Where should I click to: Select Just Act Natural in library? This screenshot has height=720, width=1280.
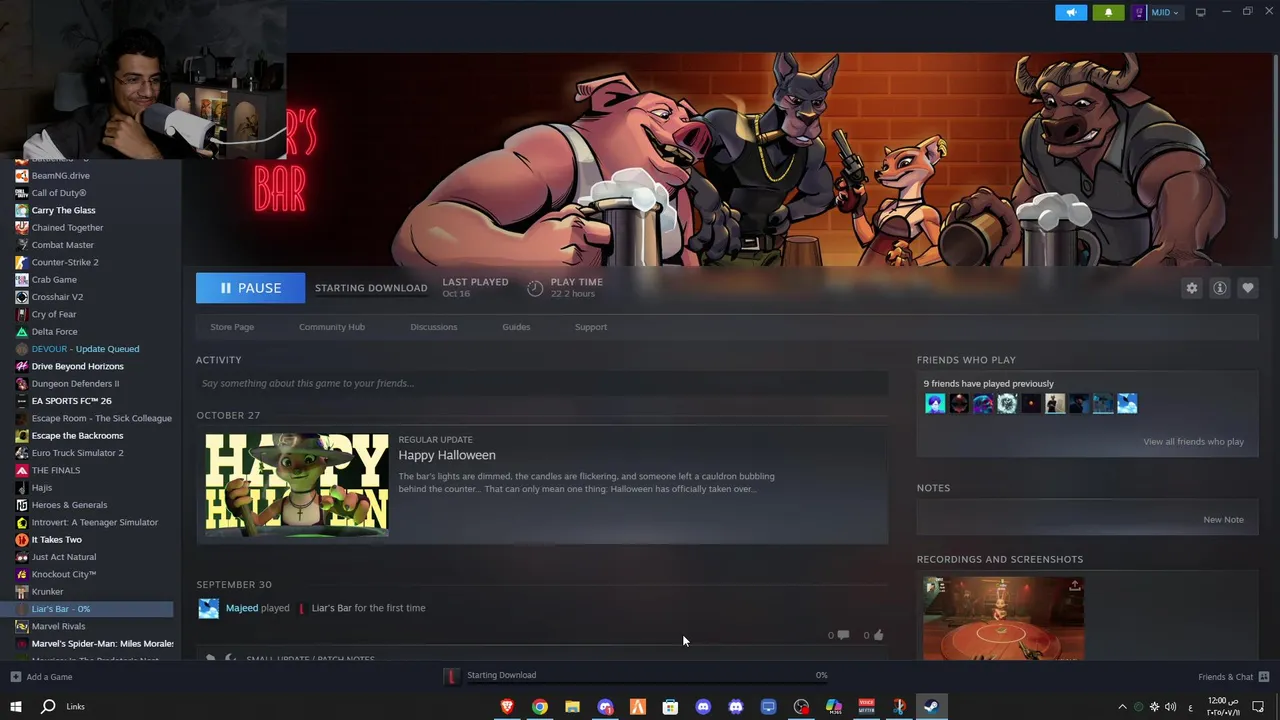pyautogui.click(x=64, y=557)
